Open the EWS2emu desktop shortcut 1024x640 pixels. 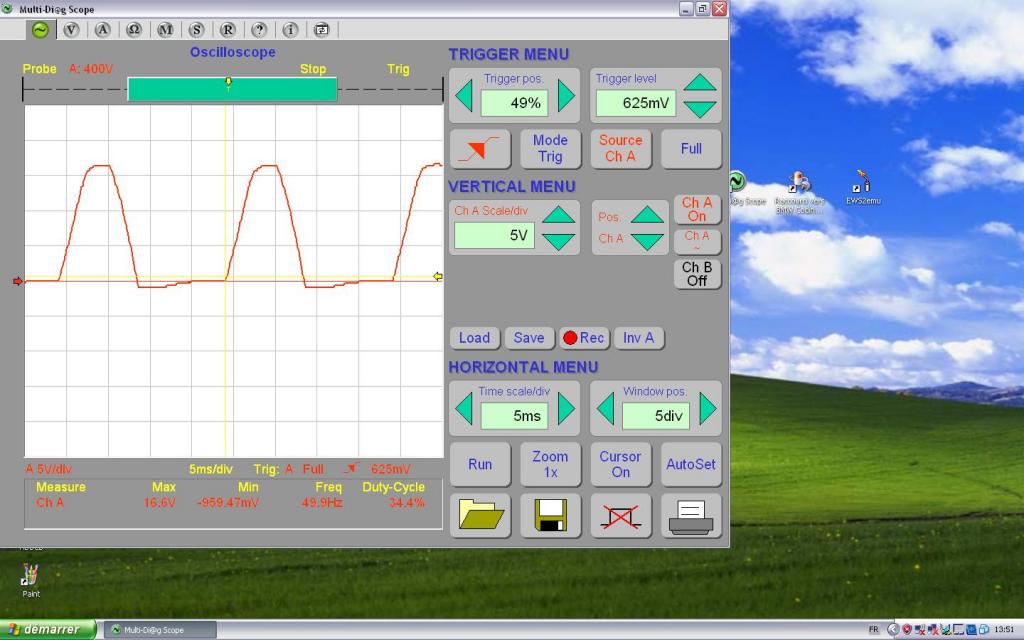tap(863, 187)
